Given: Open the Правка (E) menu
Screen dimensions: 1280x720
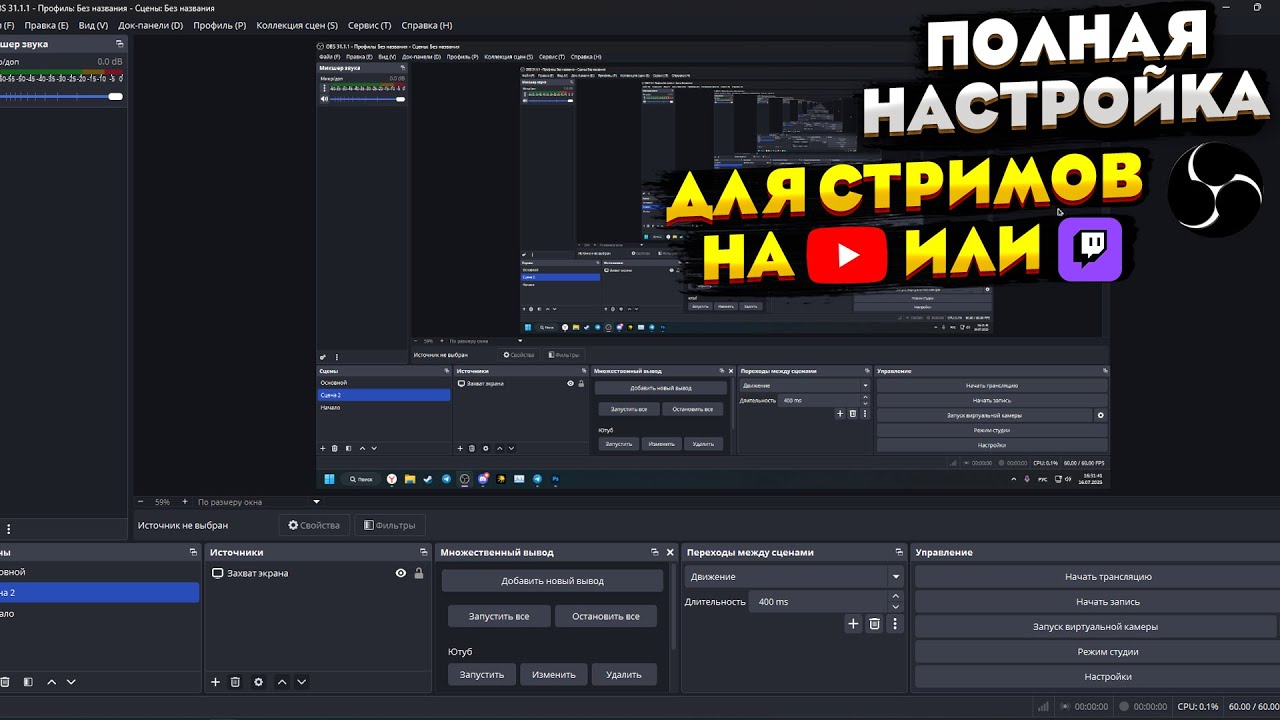Looking at the screenshot, I should tap(46, 25).
